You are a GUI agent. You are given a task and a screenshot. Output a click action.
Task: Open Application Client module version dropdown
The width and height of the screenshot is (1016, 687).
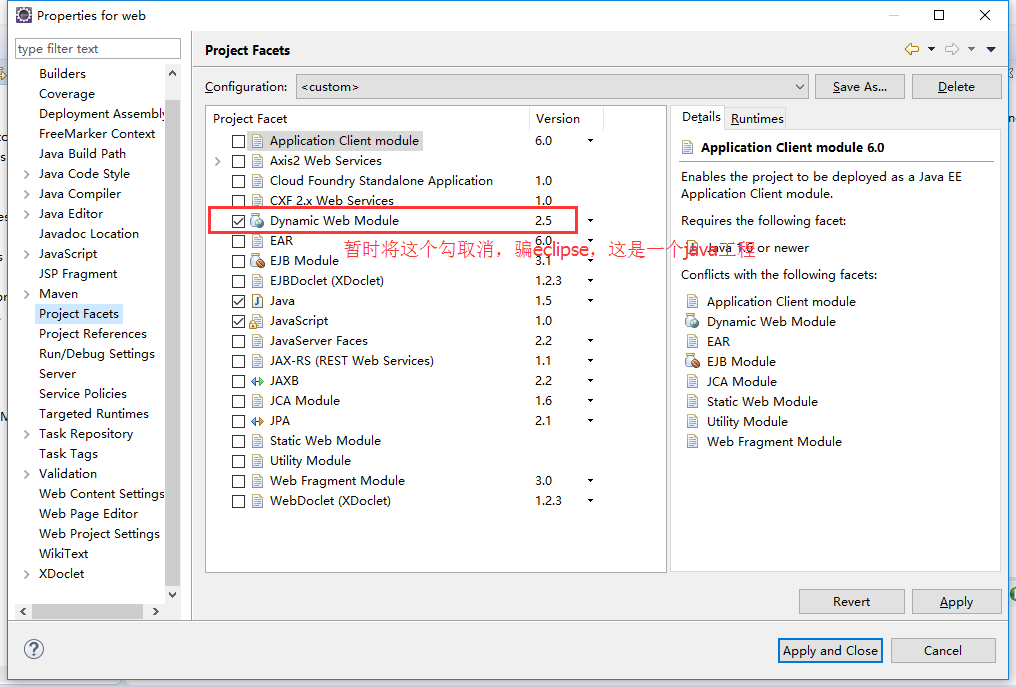[590, 141]
